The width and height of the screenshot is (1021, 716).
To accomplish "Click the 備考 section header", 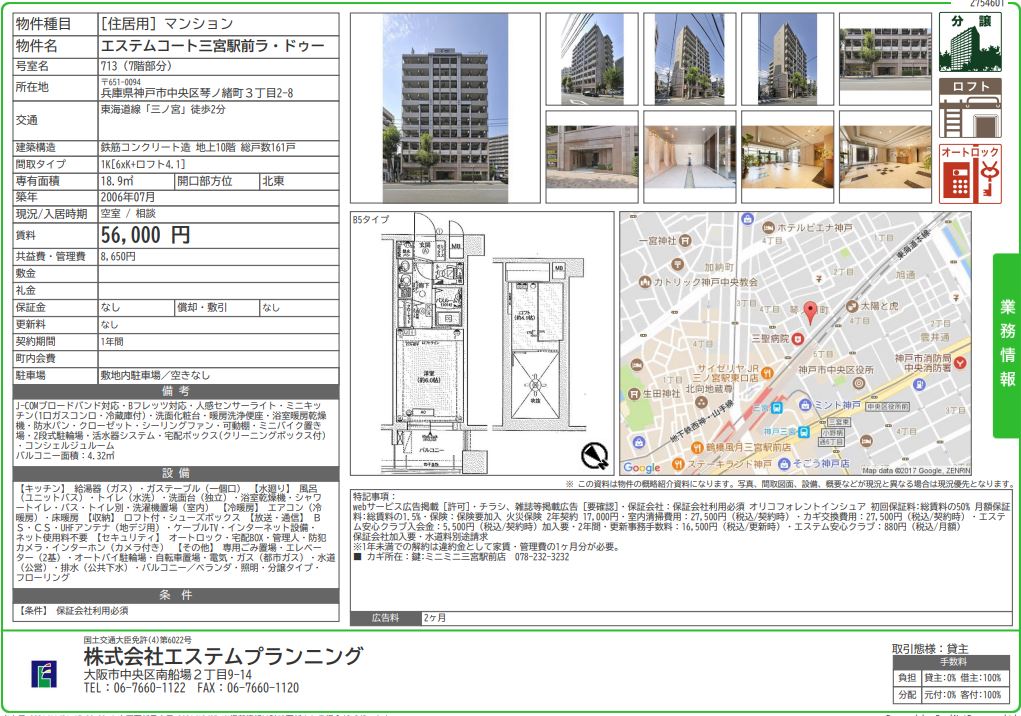I will (x=176, y=391).
